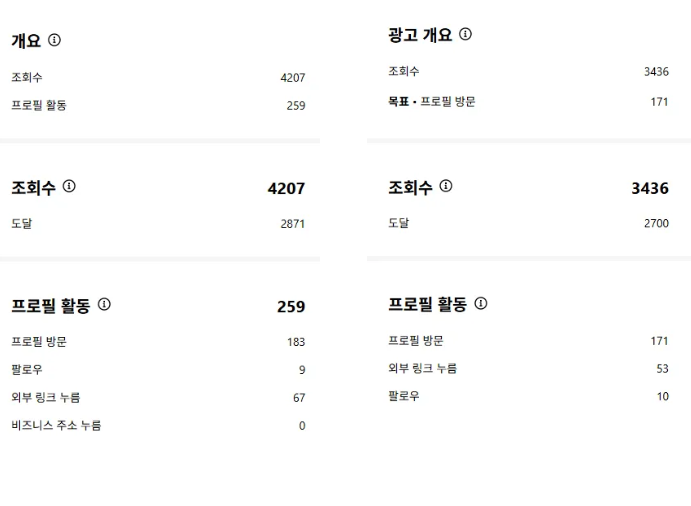Screen dimensions: 691x506
Task: Click the 조회수 row showing 3436 in 광고 개요
Action: pyautogui.click(x=528, y=71)
